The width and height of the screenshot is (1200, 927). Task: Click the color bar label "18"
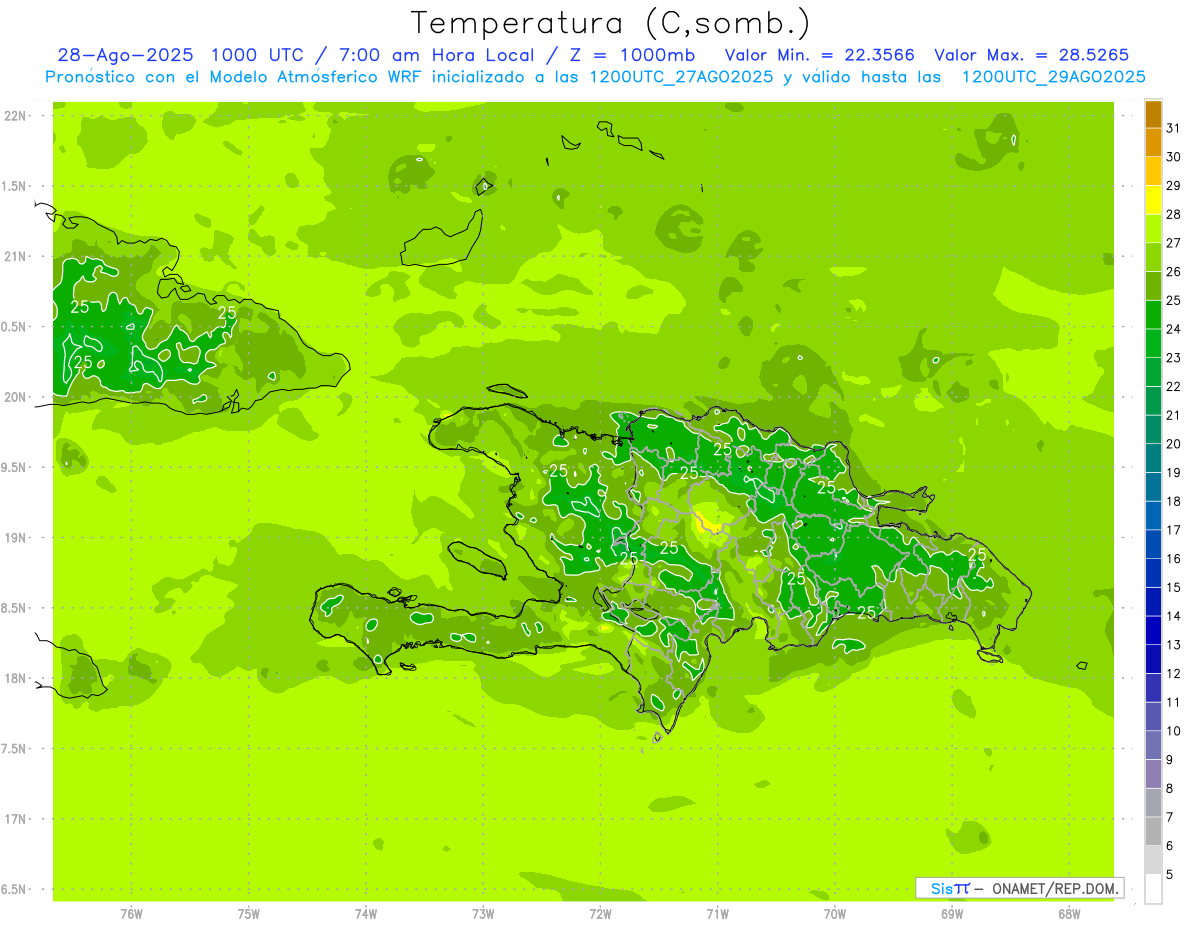[1174, 501]
